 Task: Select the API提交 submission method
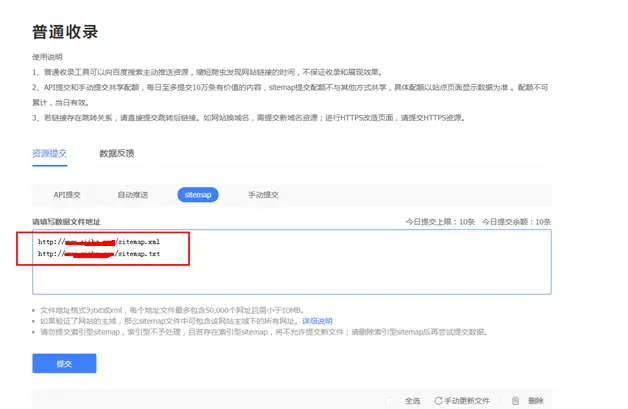67,195
